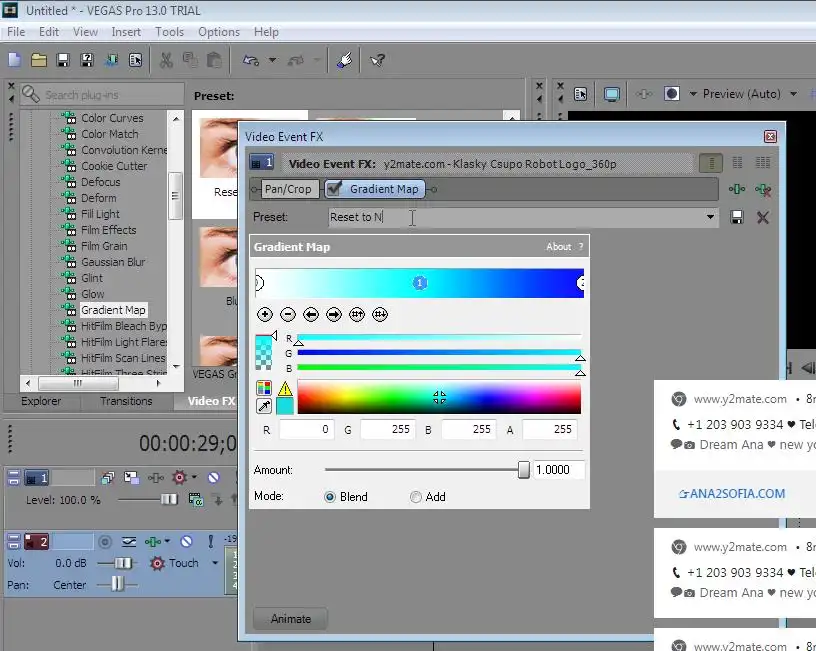The width and height of the screenshot is (816, 651).
Task: Select the Pan/Crop chain button
Action: 288,189
